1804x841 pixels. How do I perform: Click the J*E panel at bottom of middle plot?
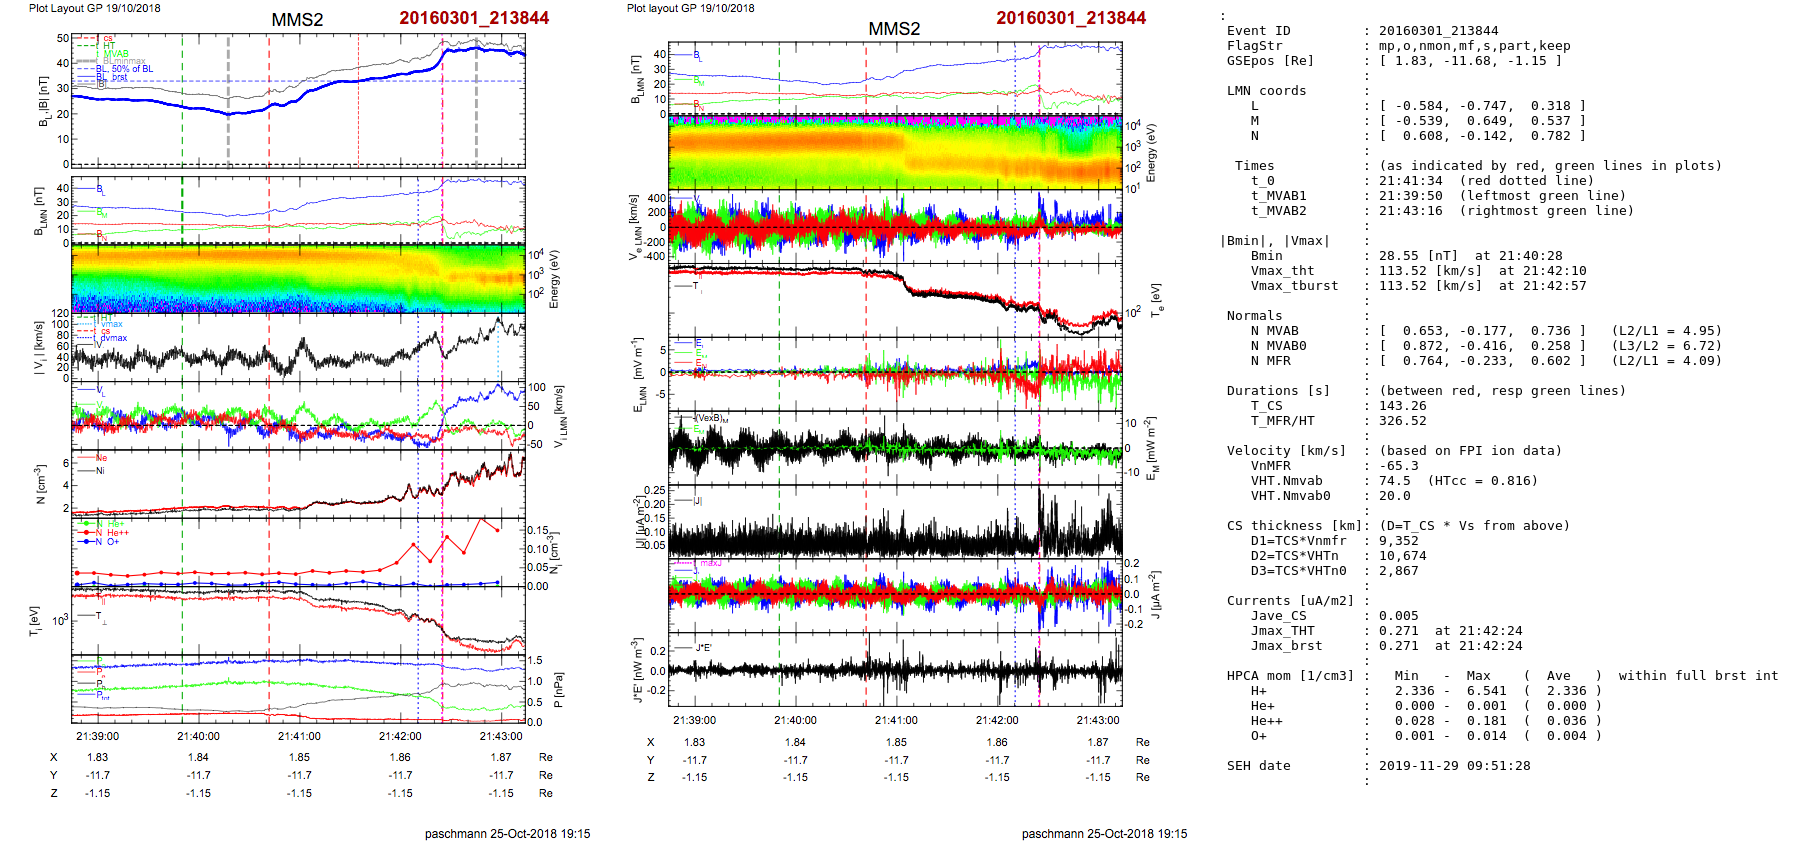point(895,670)
